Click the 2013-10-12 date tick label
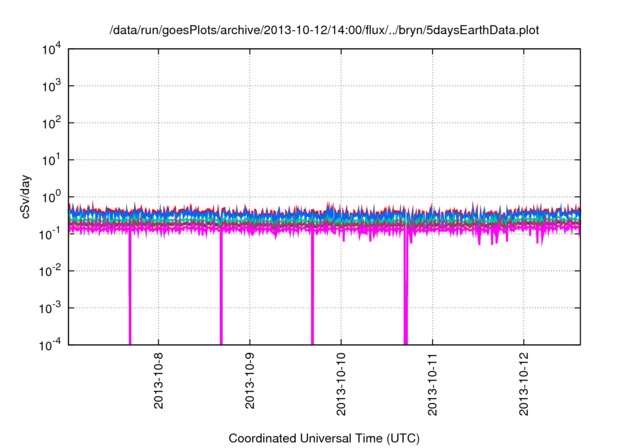The height and width of the screenshot is (448, 640). pos(524,384)
